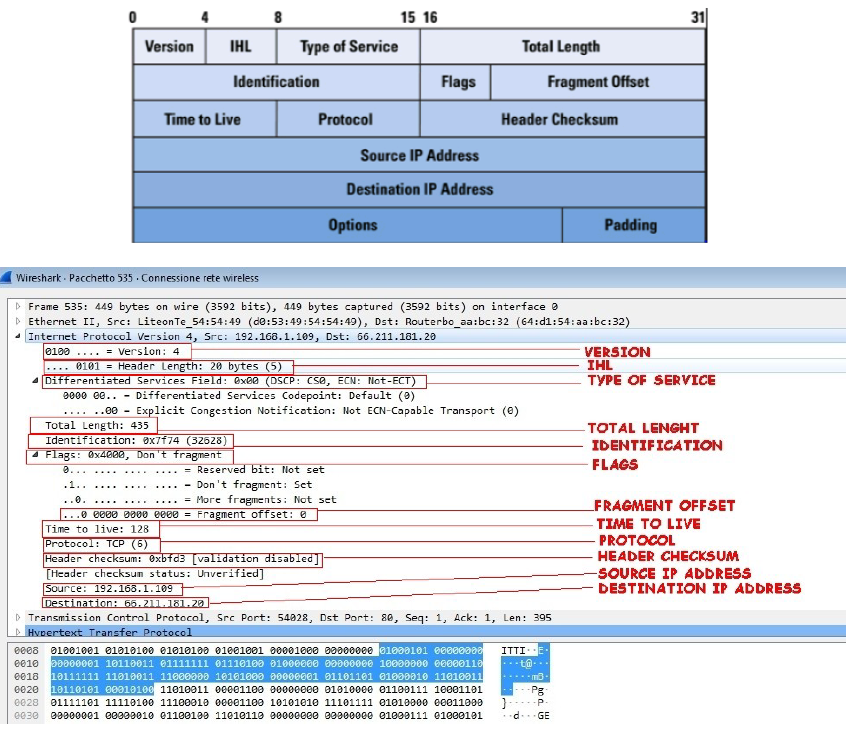Select the Don't fragment: Set flag row
854x737 pixels.
point(200,485)
